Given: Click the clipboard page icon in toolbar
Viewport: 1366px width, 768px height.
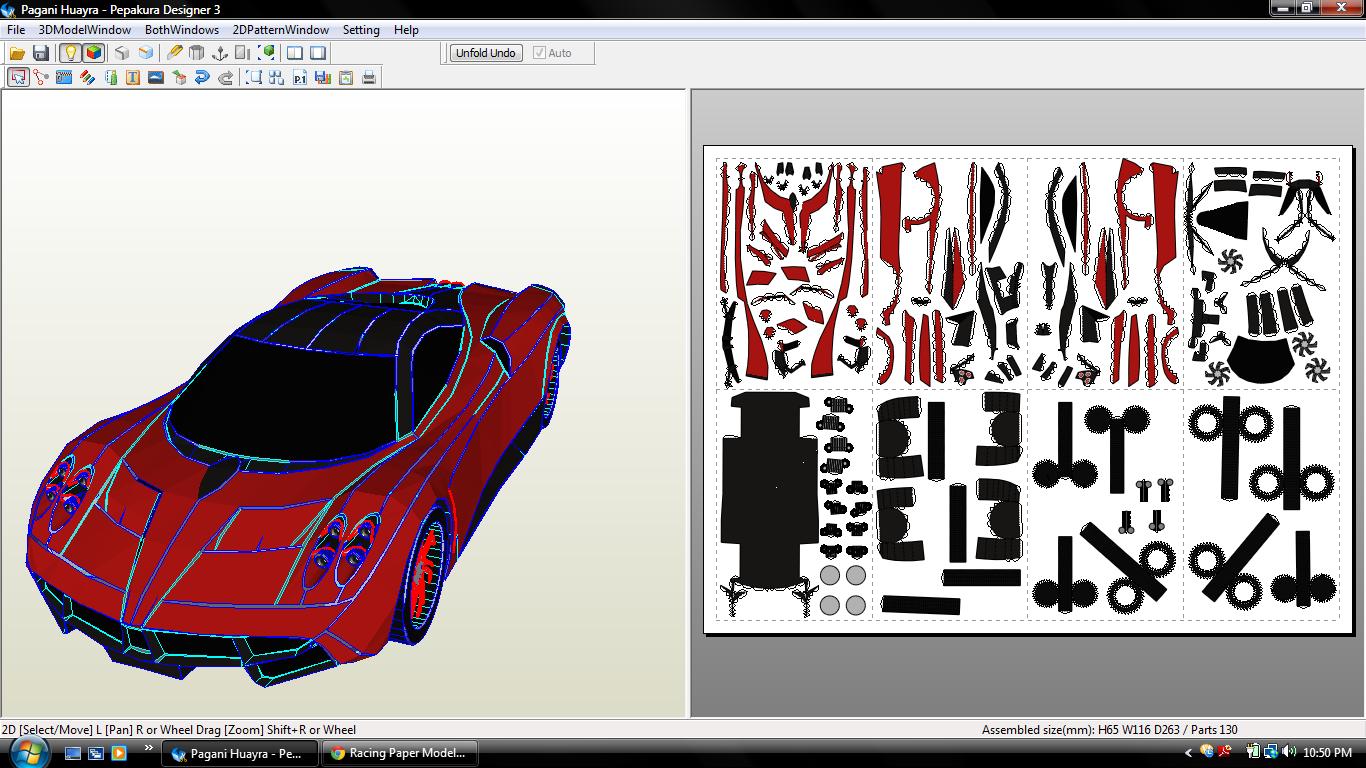Looking at the screenshot, I should pos(346,77).
